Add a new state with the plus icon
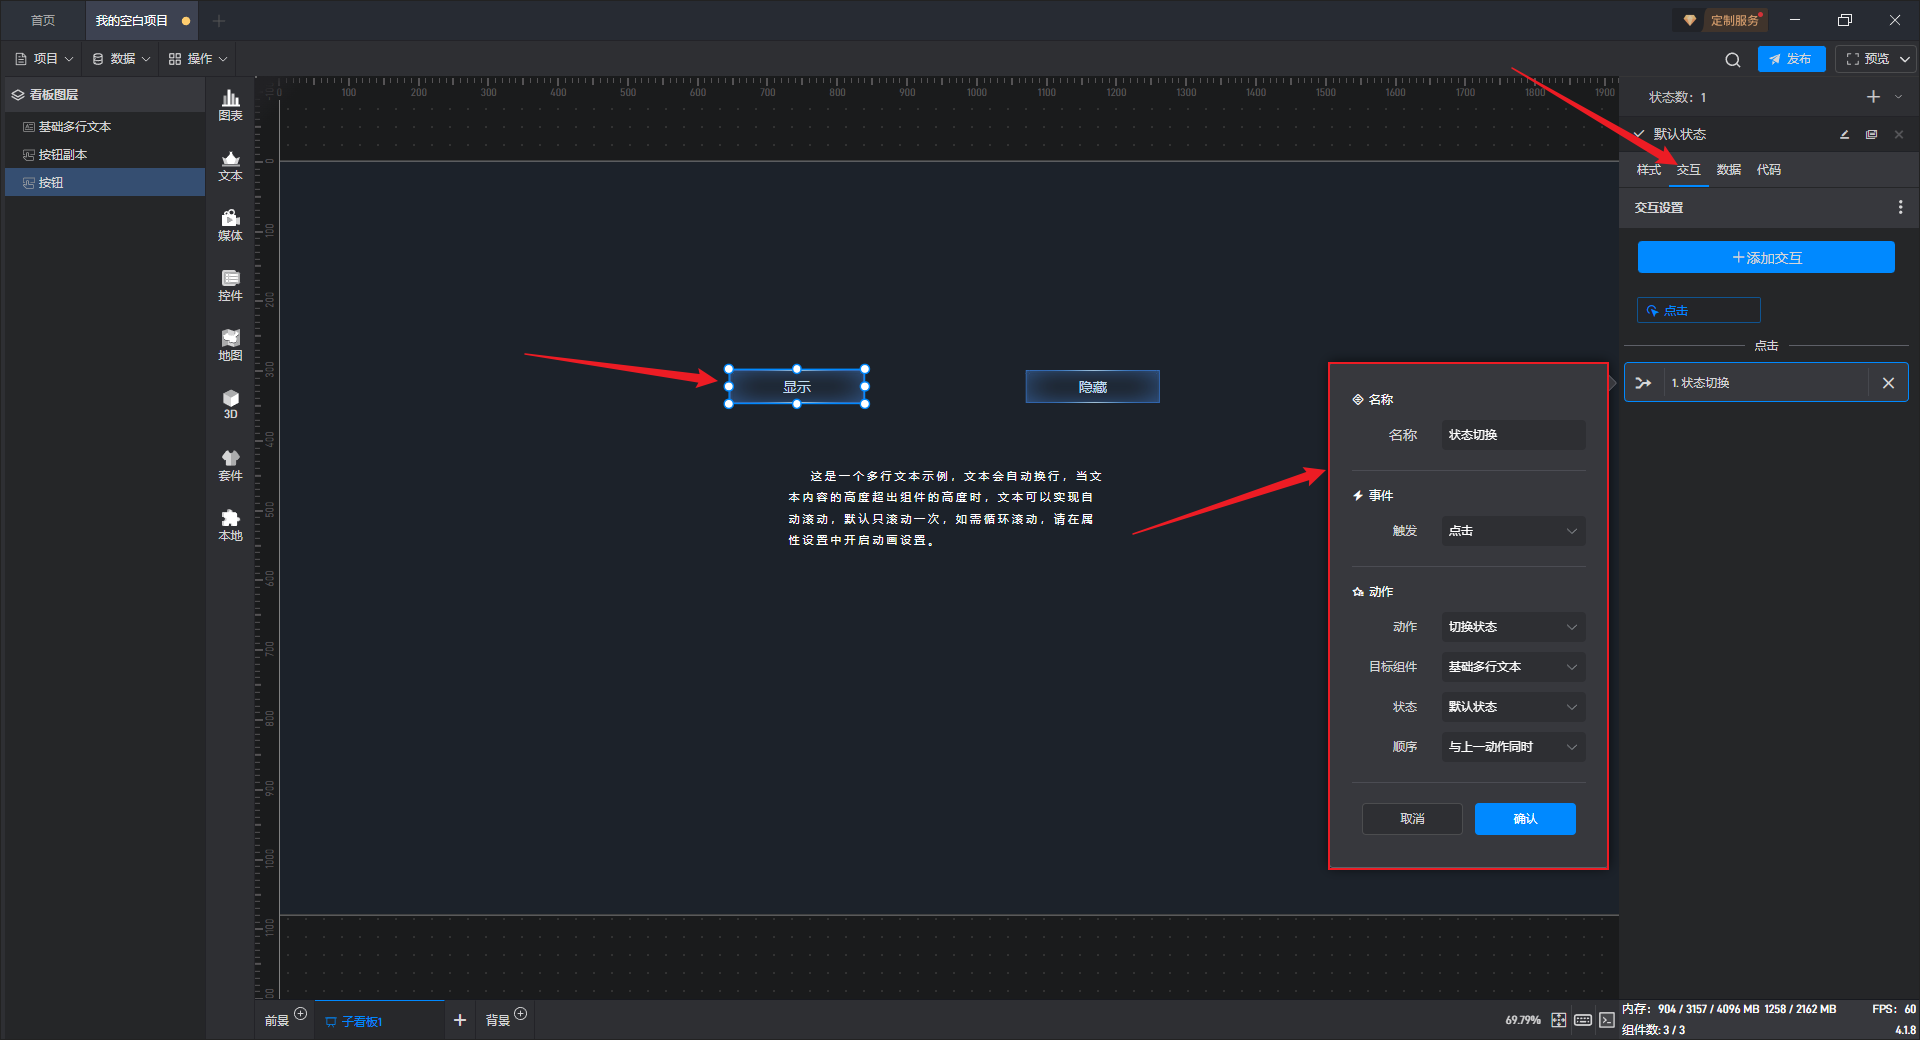This screenshot has height=1040, width=1920. (x=1873, y=97)
